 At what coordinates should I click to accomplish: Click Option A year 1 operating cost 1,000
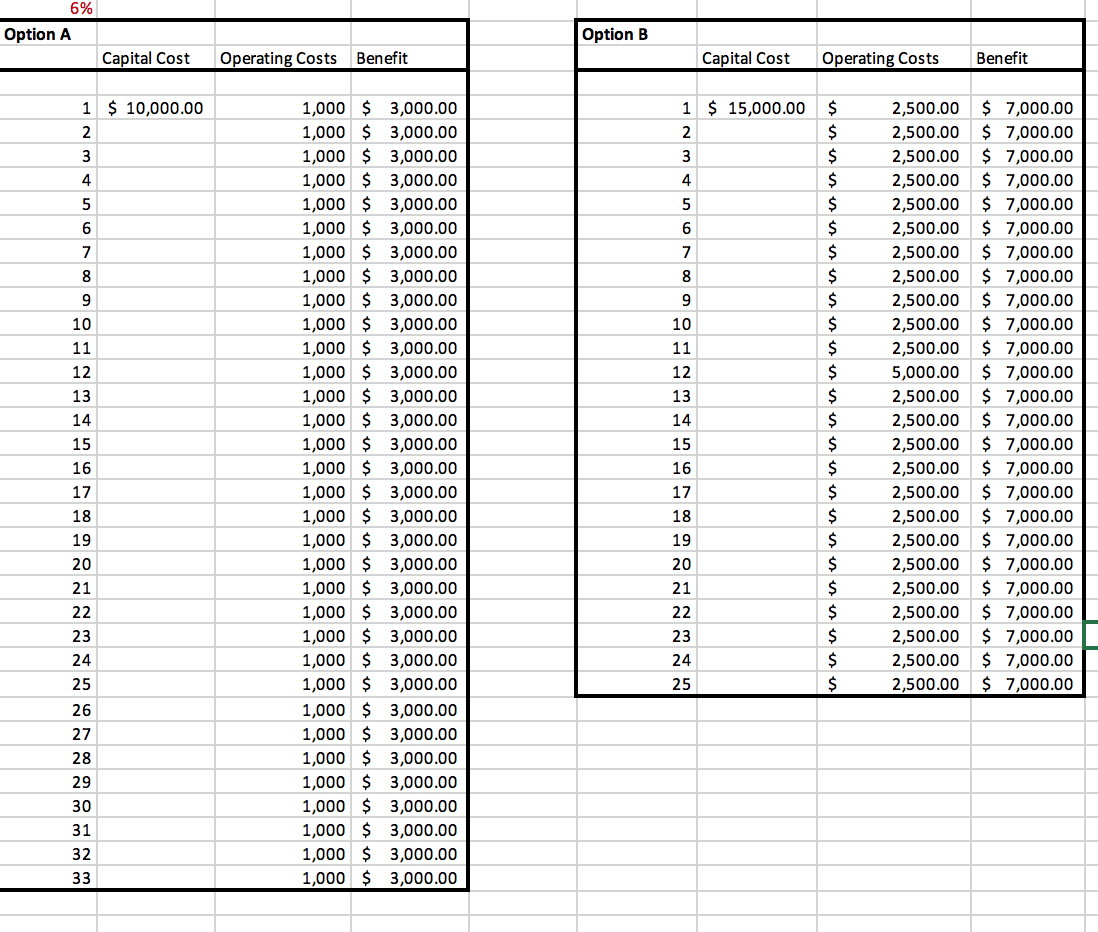(x=282, y=108)
